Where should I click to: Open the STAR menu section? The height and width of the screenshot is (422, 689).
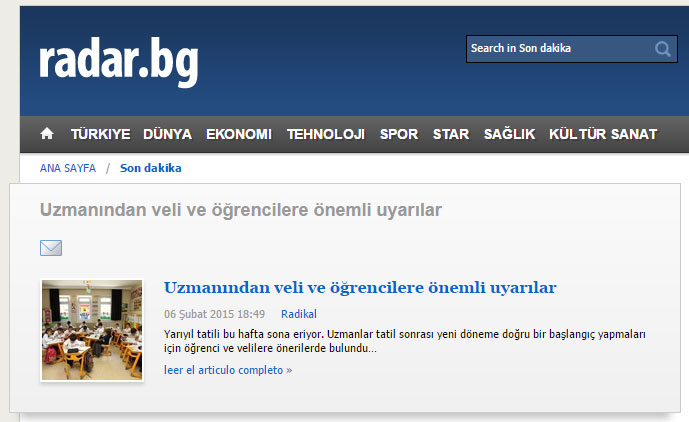pos(451,134)
